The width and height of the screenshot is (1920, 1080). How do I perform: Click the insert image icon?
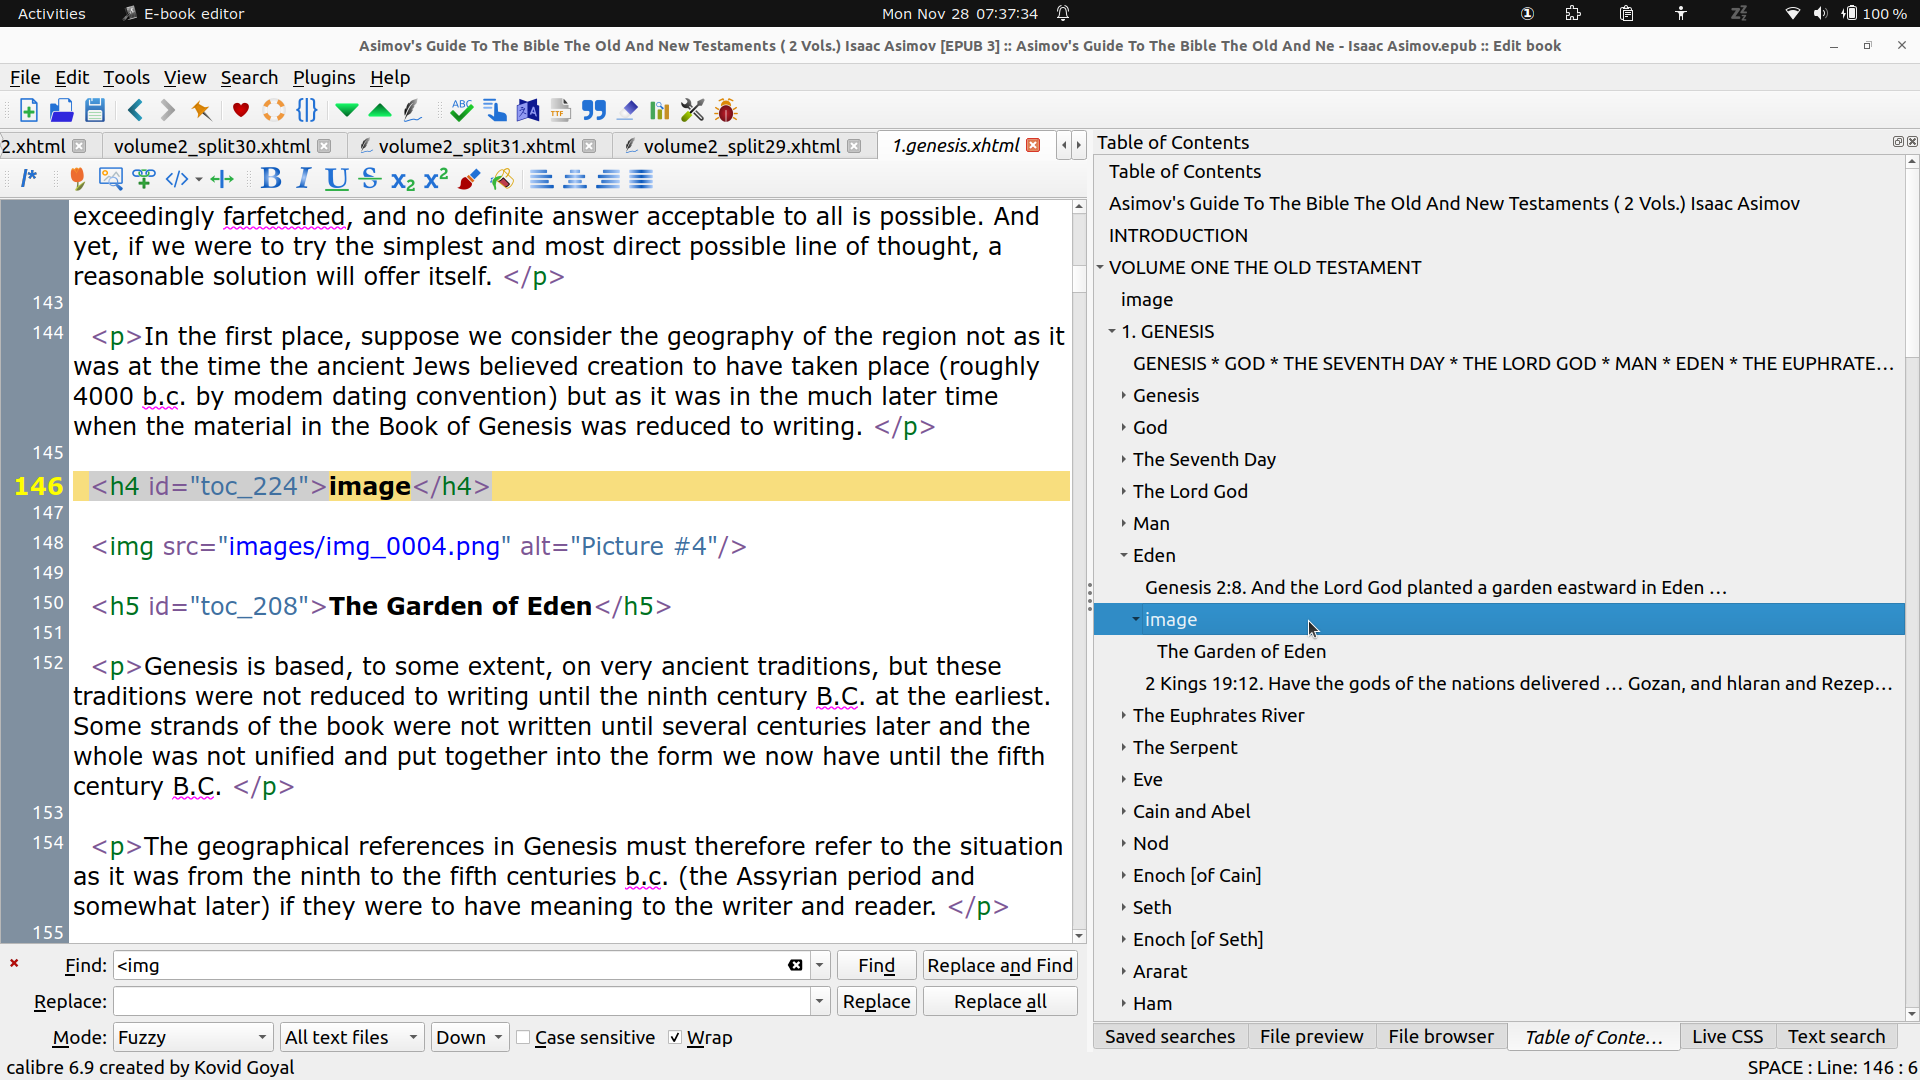point(110,179)
